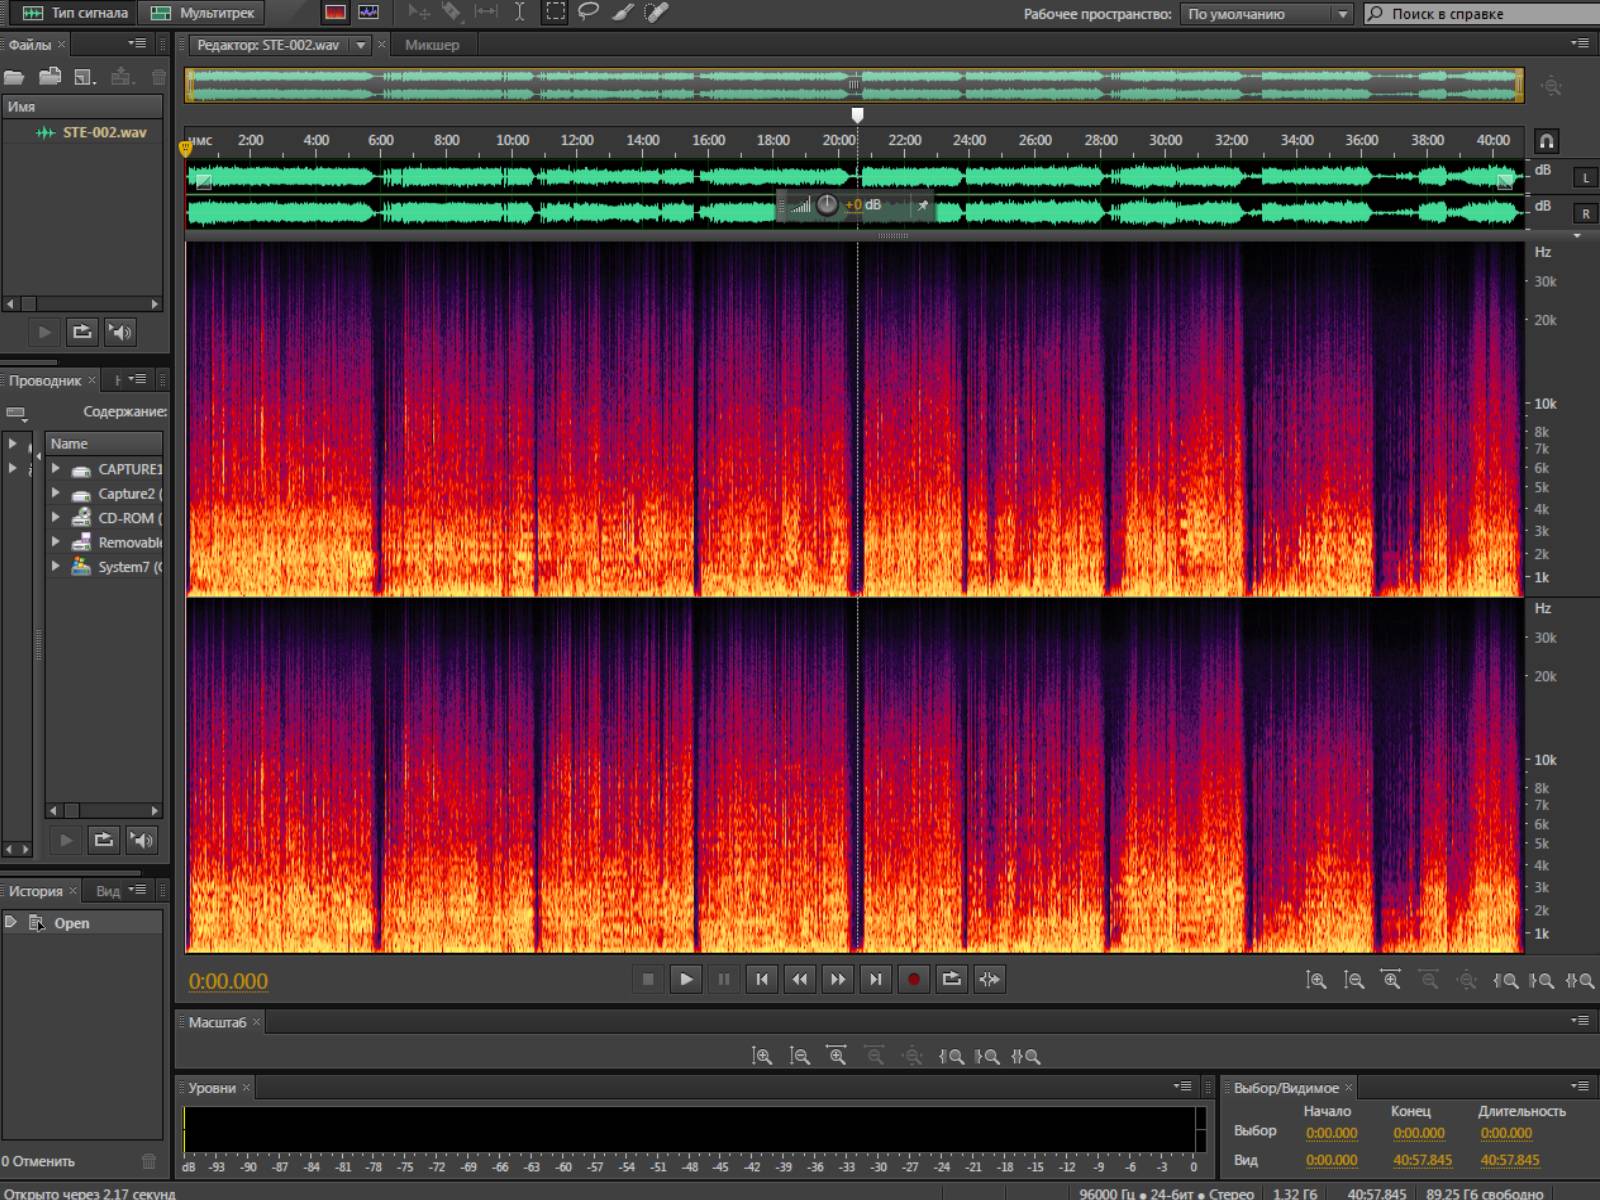
Task: Skip selection playback icon in transport
Action: [x=989, y=979]
